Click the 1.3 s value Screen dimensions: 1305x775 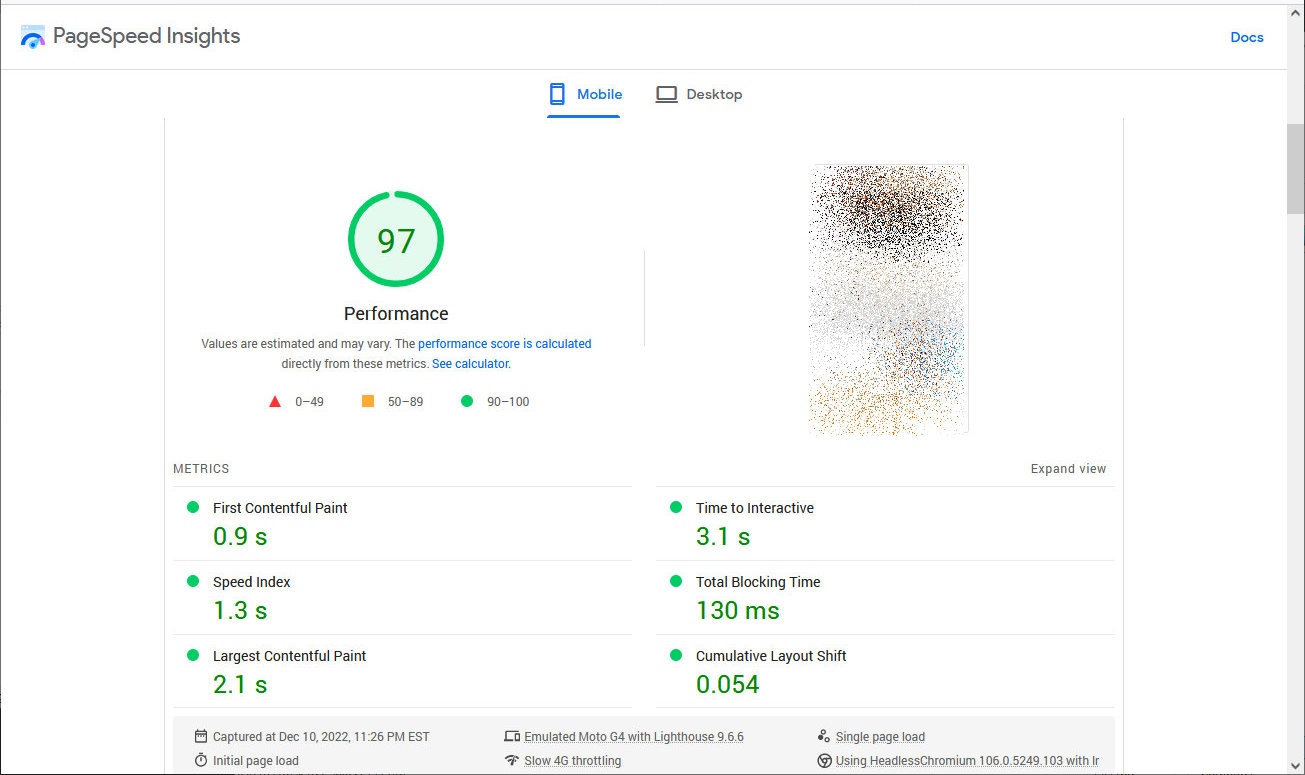pyautogui.click(x=240, y=610)
